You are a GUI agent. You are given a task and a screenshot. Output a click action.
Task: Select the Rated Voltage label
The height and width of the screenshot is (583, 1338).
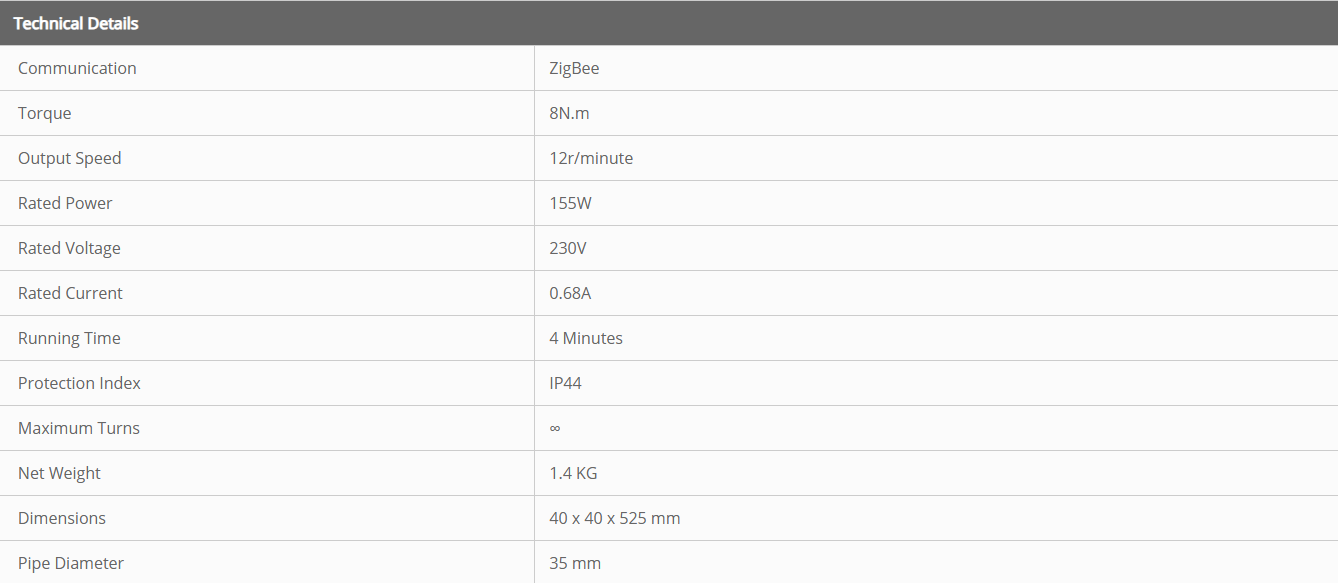point(69,248)
